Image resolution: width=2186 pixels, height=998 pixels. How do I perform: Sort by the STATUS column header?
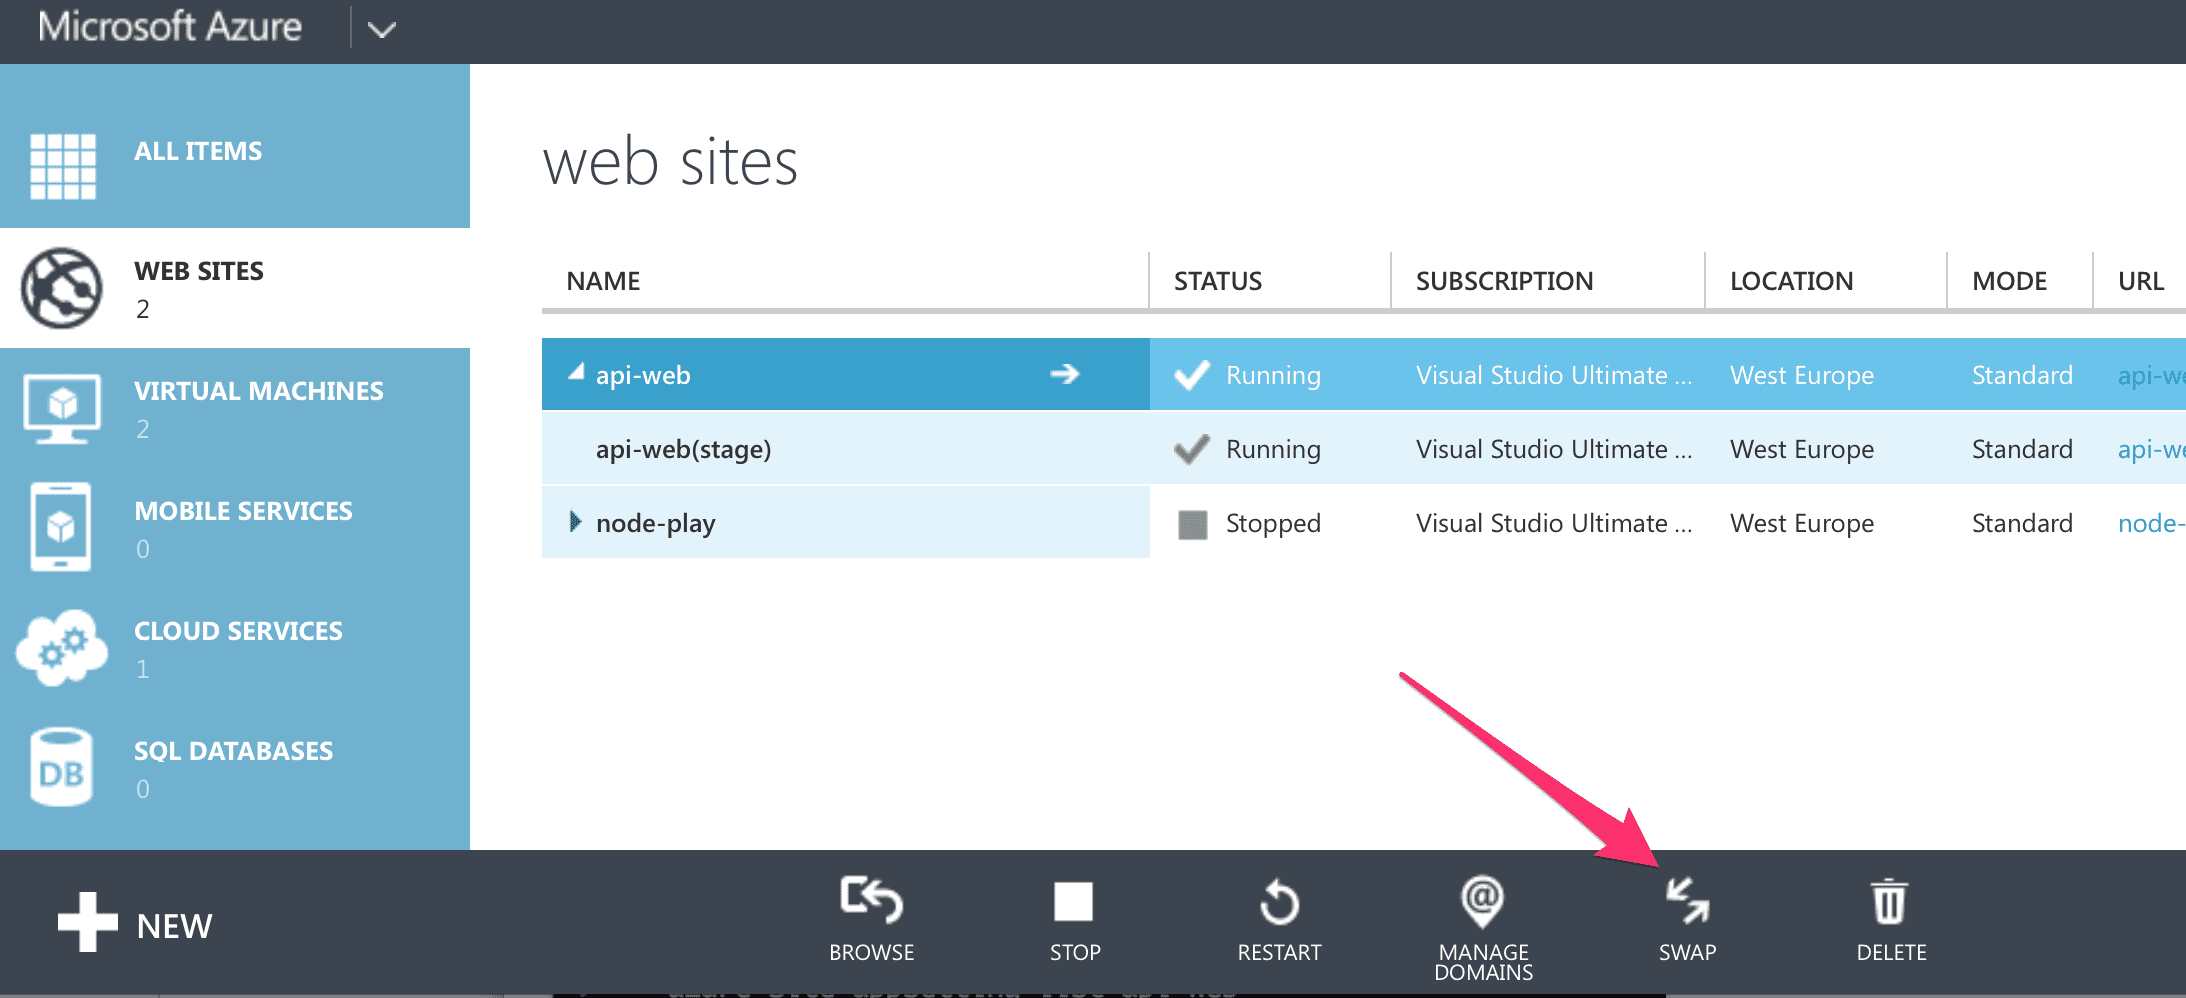click(1218, 281)
